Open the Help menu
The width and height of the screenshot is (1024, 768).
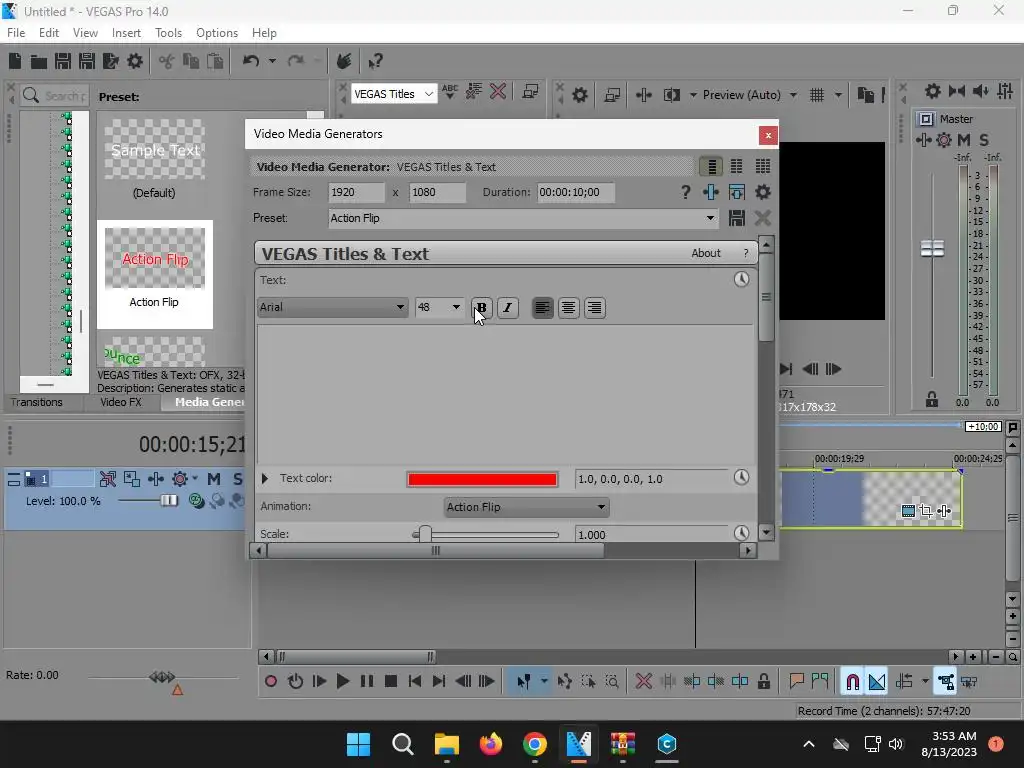(264, 33)
